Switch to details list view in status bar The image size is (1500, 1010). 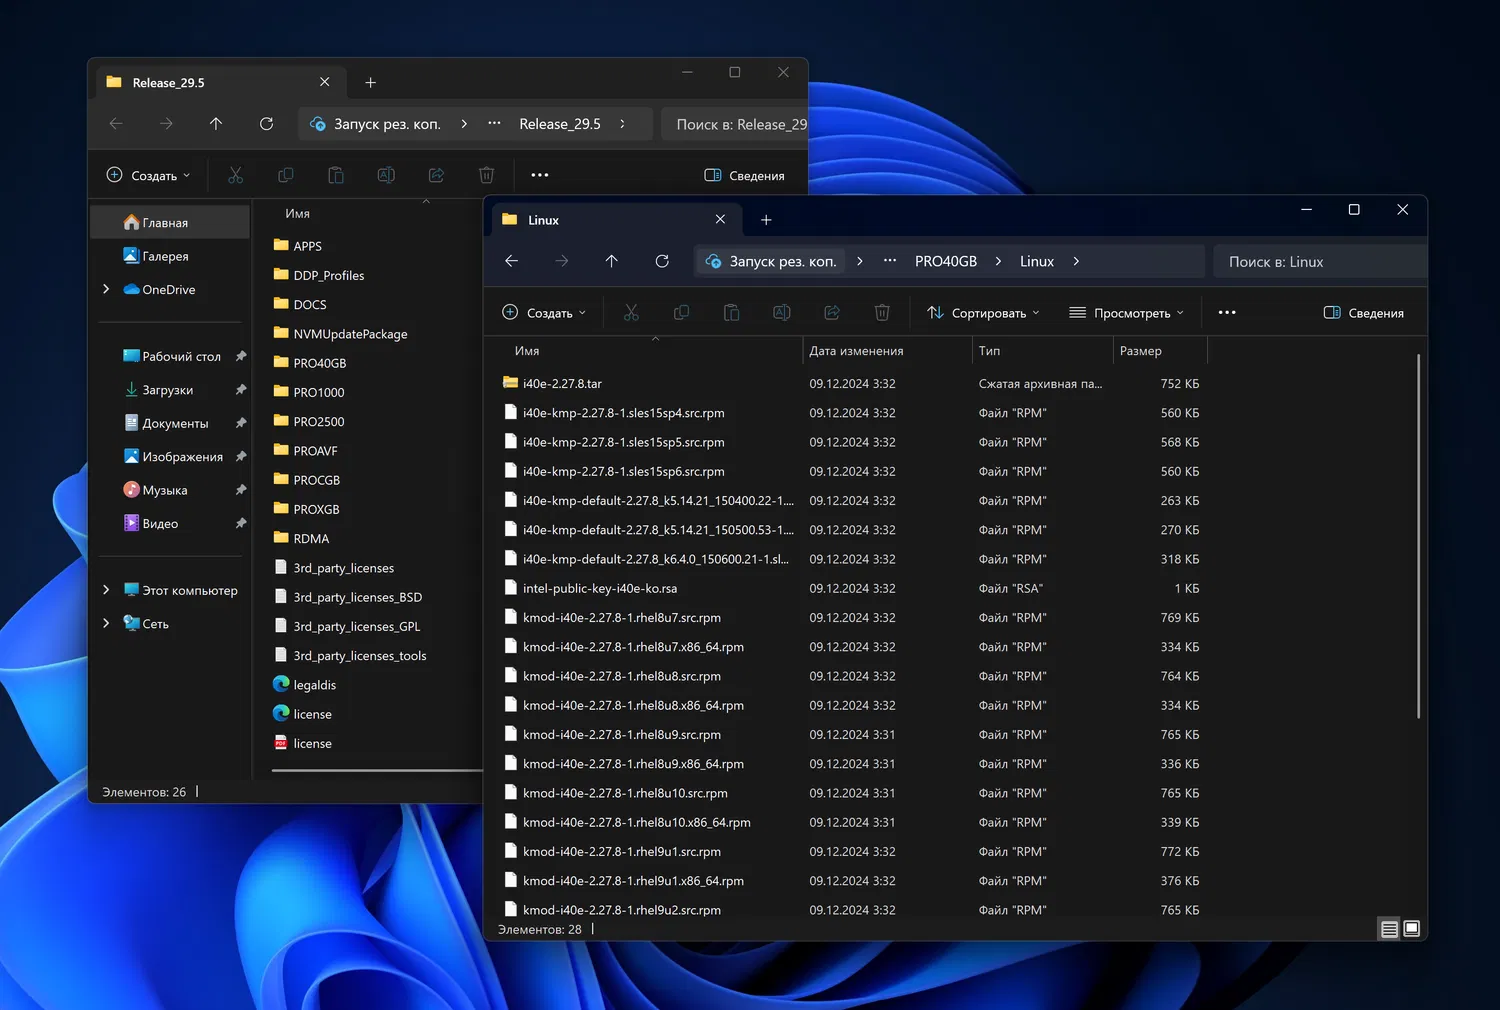[x=1389, y=929]
